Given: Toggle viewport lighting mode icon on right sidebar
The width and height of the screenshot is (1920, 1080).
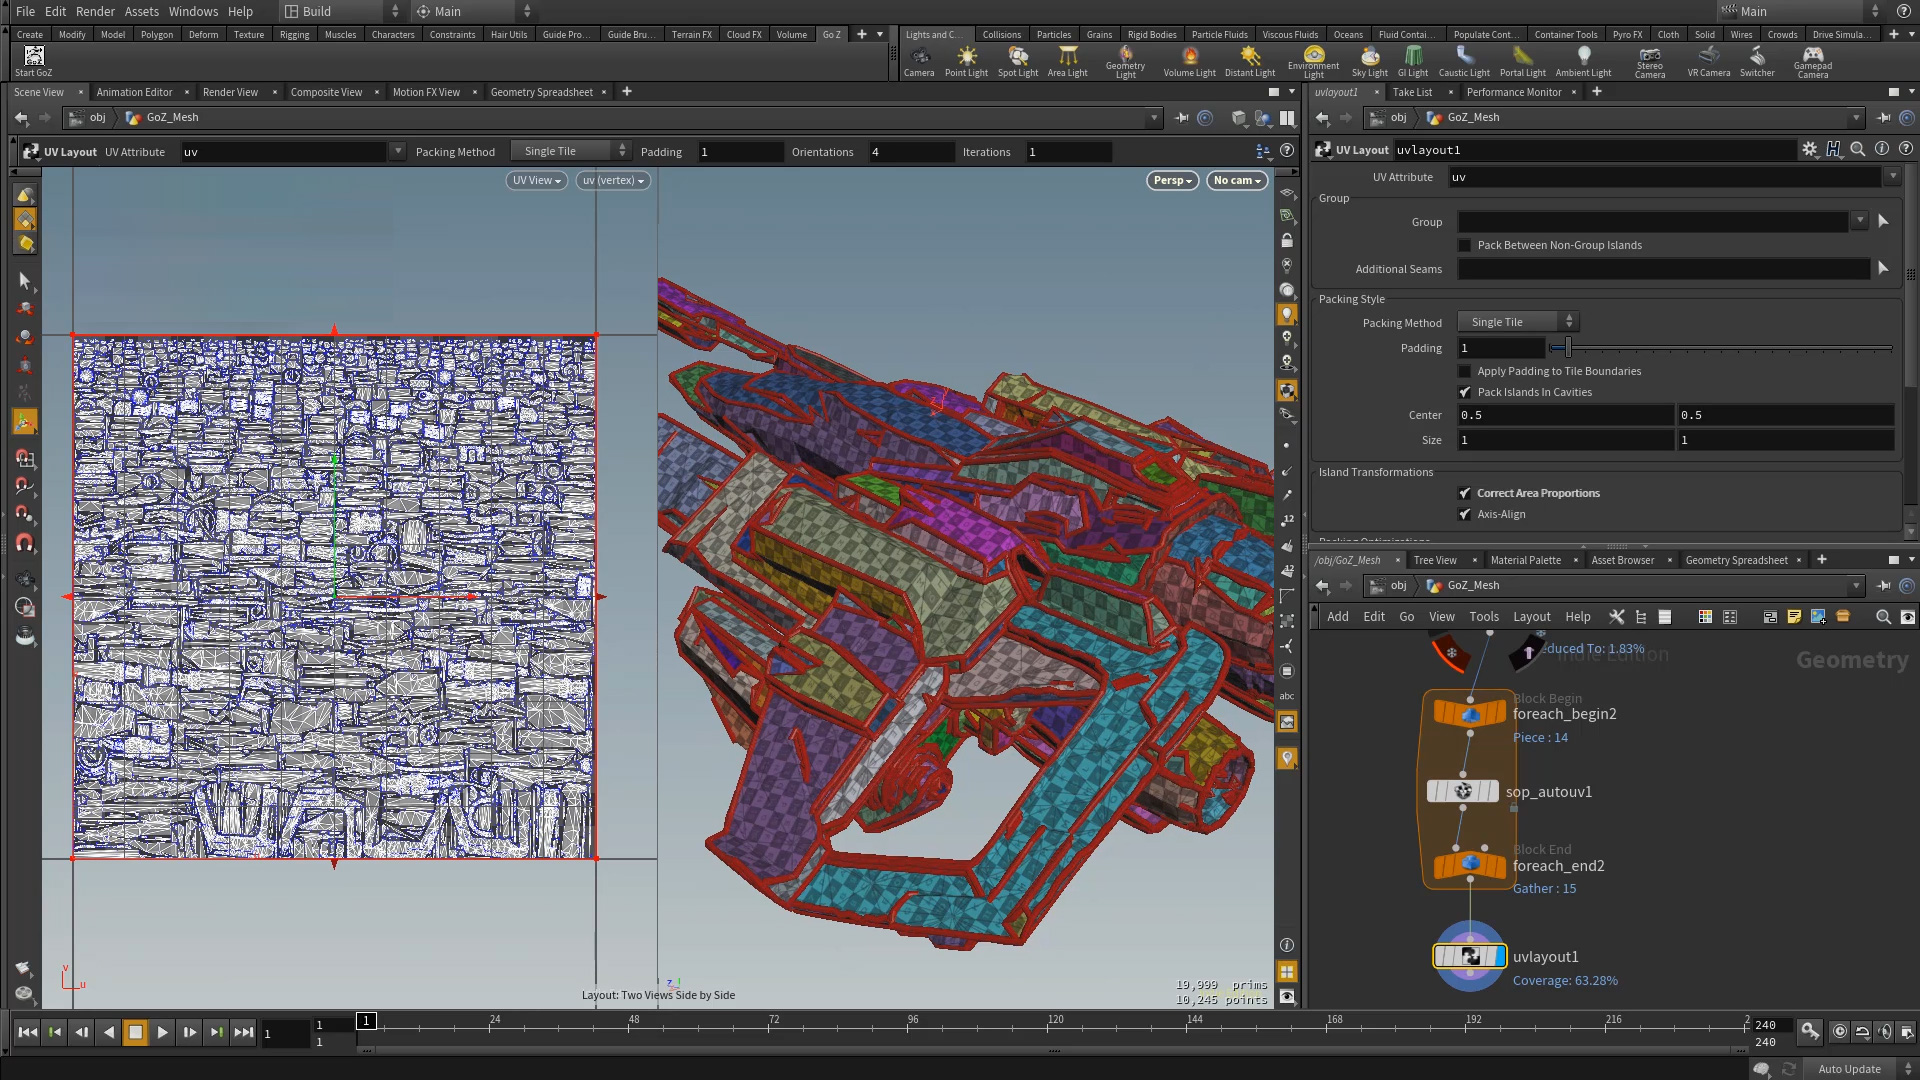Looking at the screenshot, I should pos(1287,314).
